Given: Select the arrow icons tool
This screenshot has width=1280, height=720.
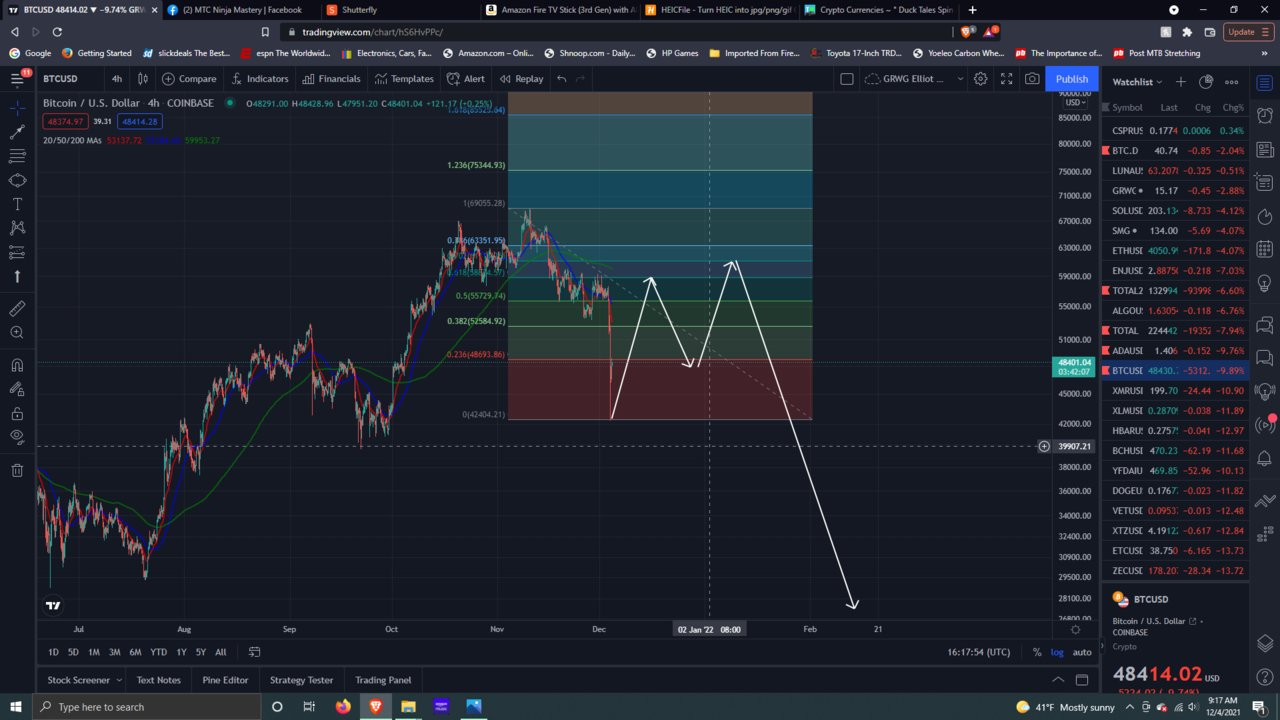Looking at the screenshot, I should (17, 276).
